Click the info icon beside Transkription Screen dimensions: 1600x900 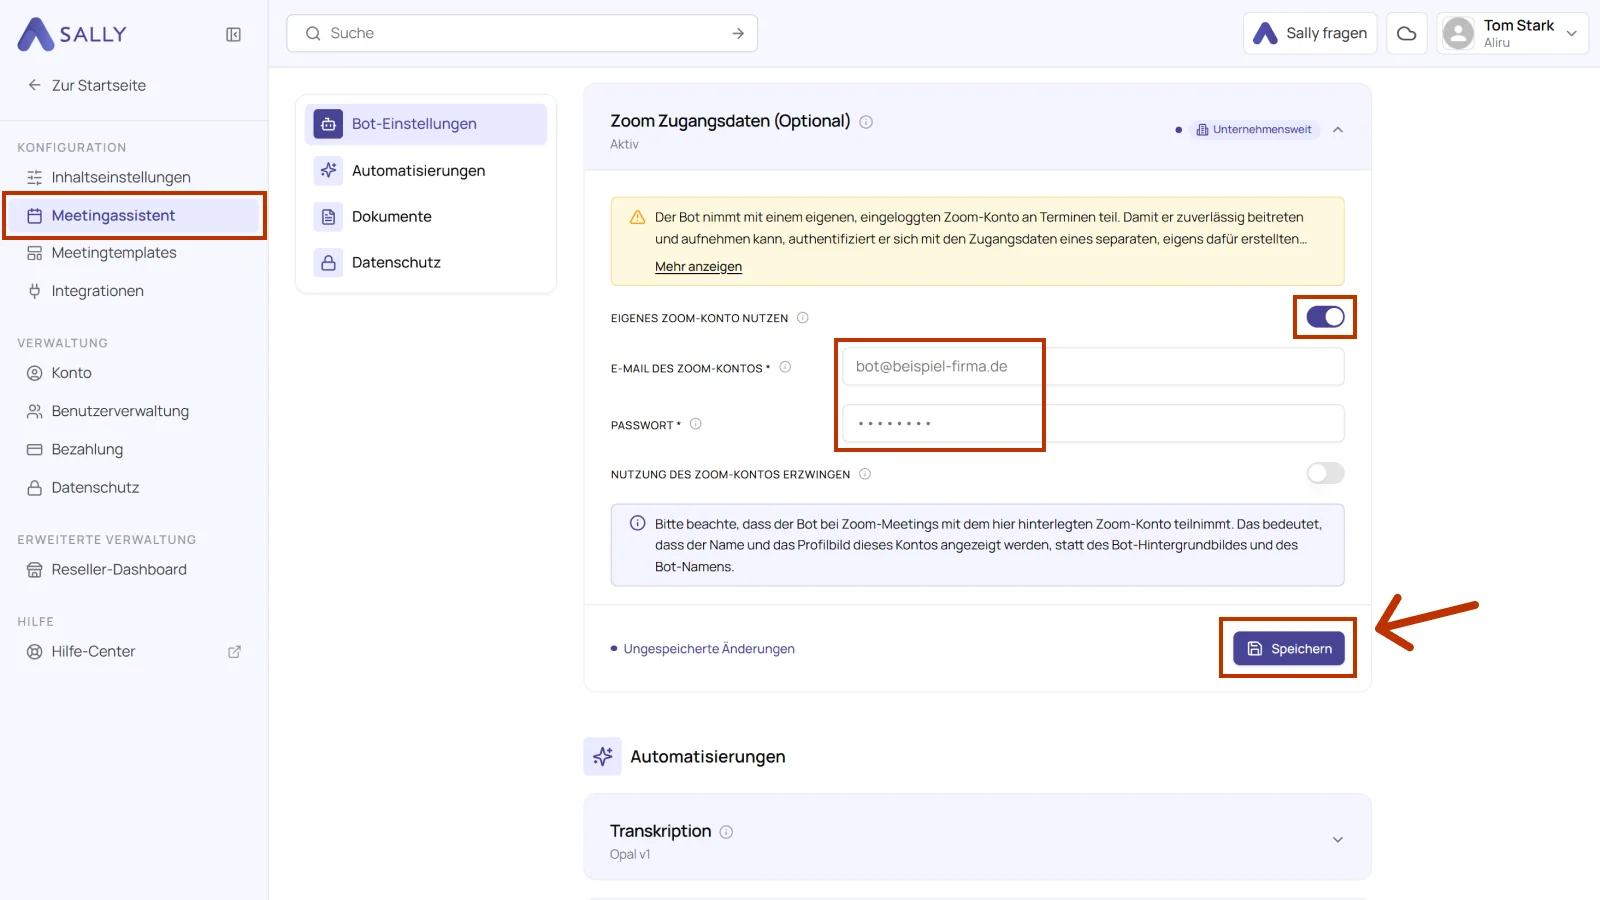(726, 832)
